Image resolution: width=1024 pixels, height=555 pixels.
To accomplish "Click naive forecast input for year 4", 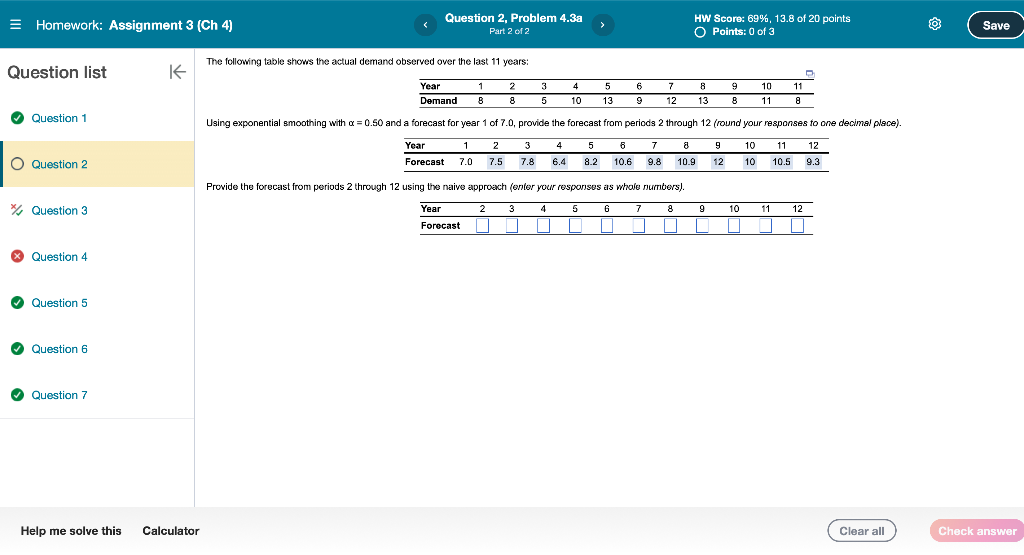I will coord(543,225).
